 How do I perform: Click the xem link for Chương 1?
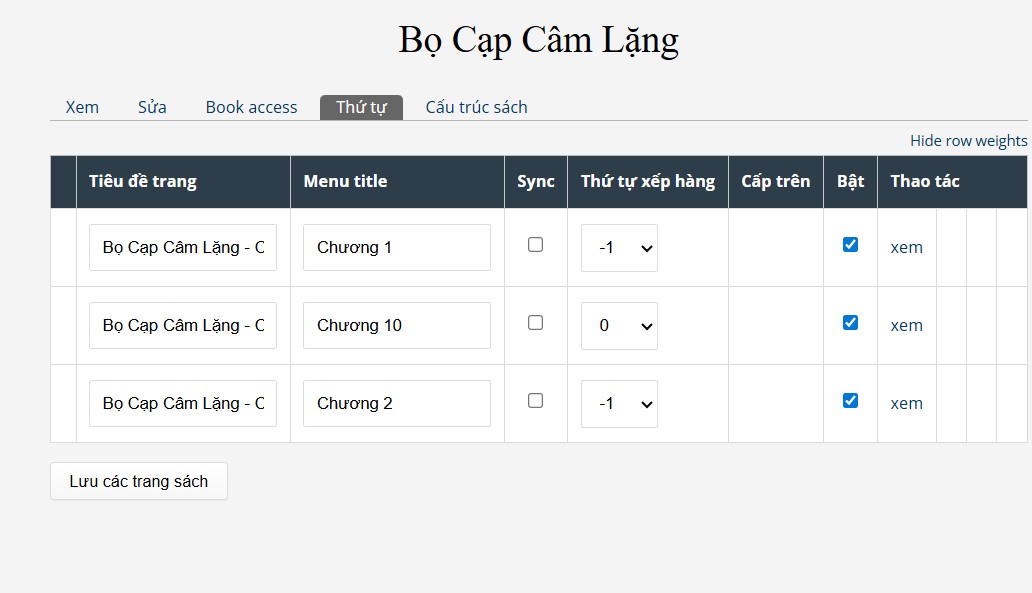906,247
